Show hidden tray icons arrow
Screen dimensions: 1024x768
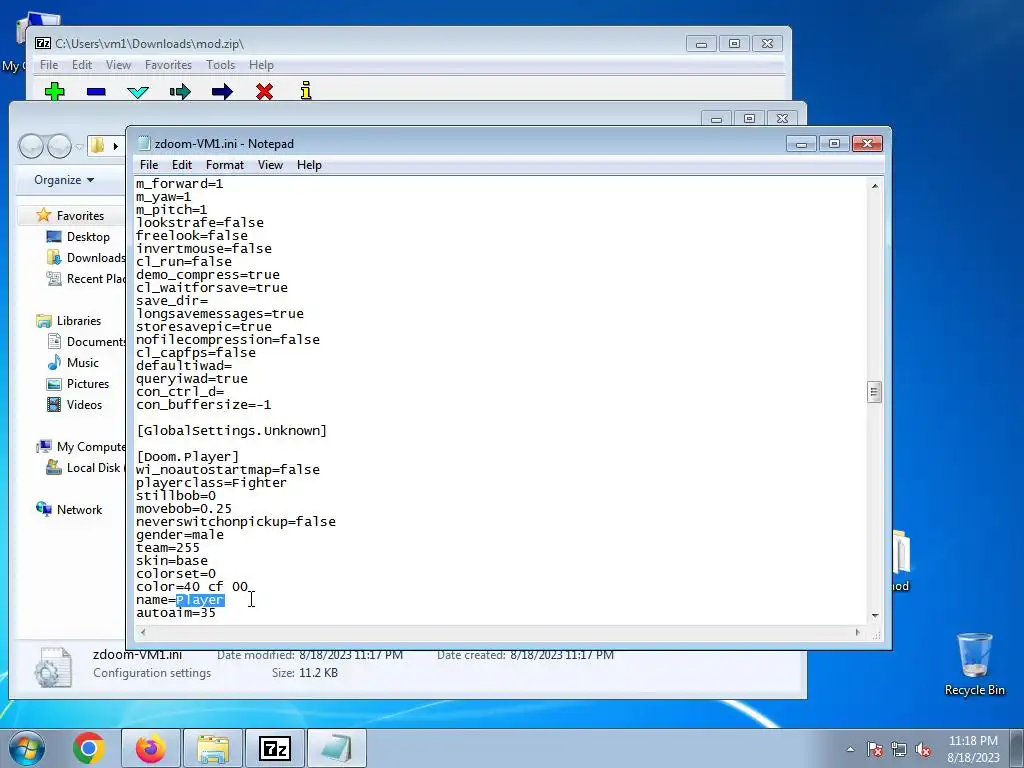click(850, 749)
